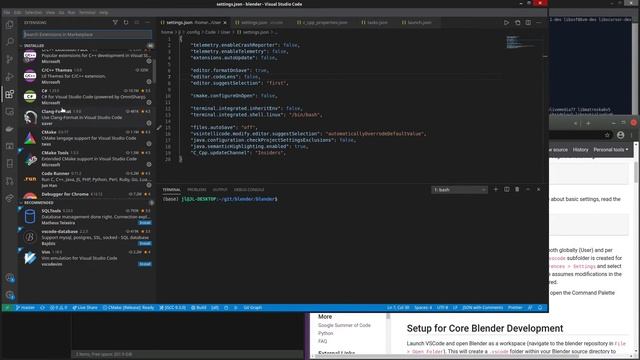
Task: Focus Search Extensions in Marketplace field
Action: (x=87, y=34)
